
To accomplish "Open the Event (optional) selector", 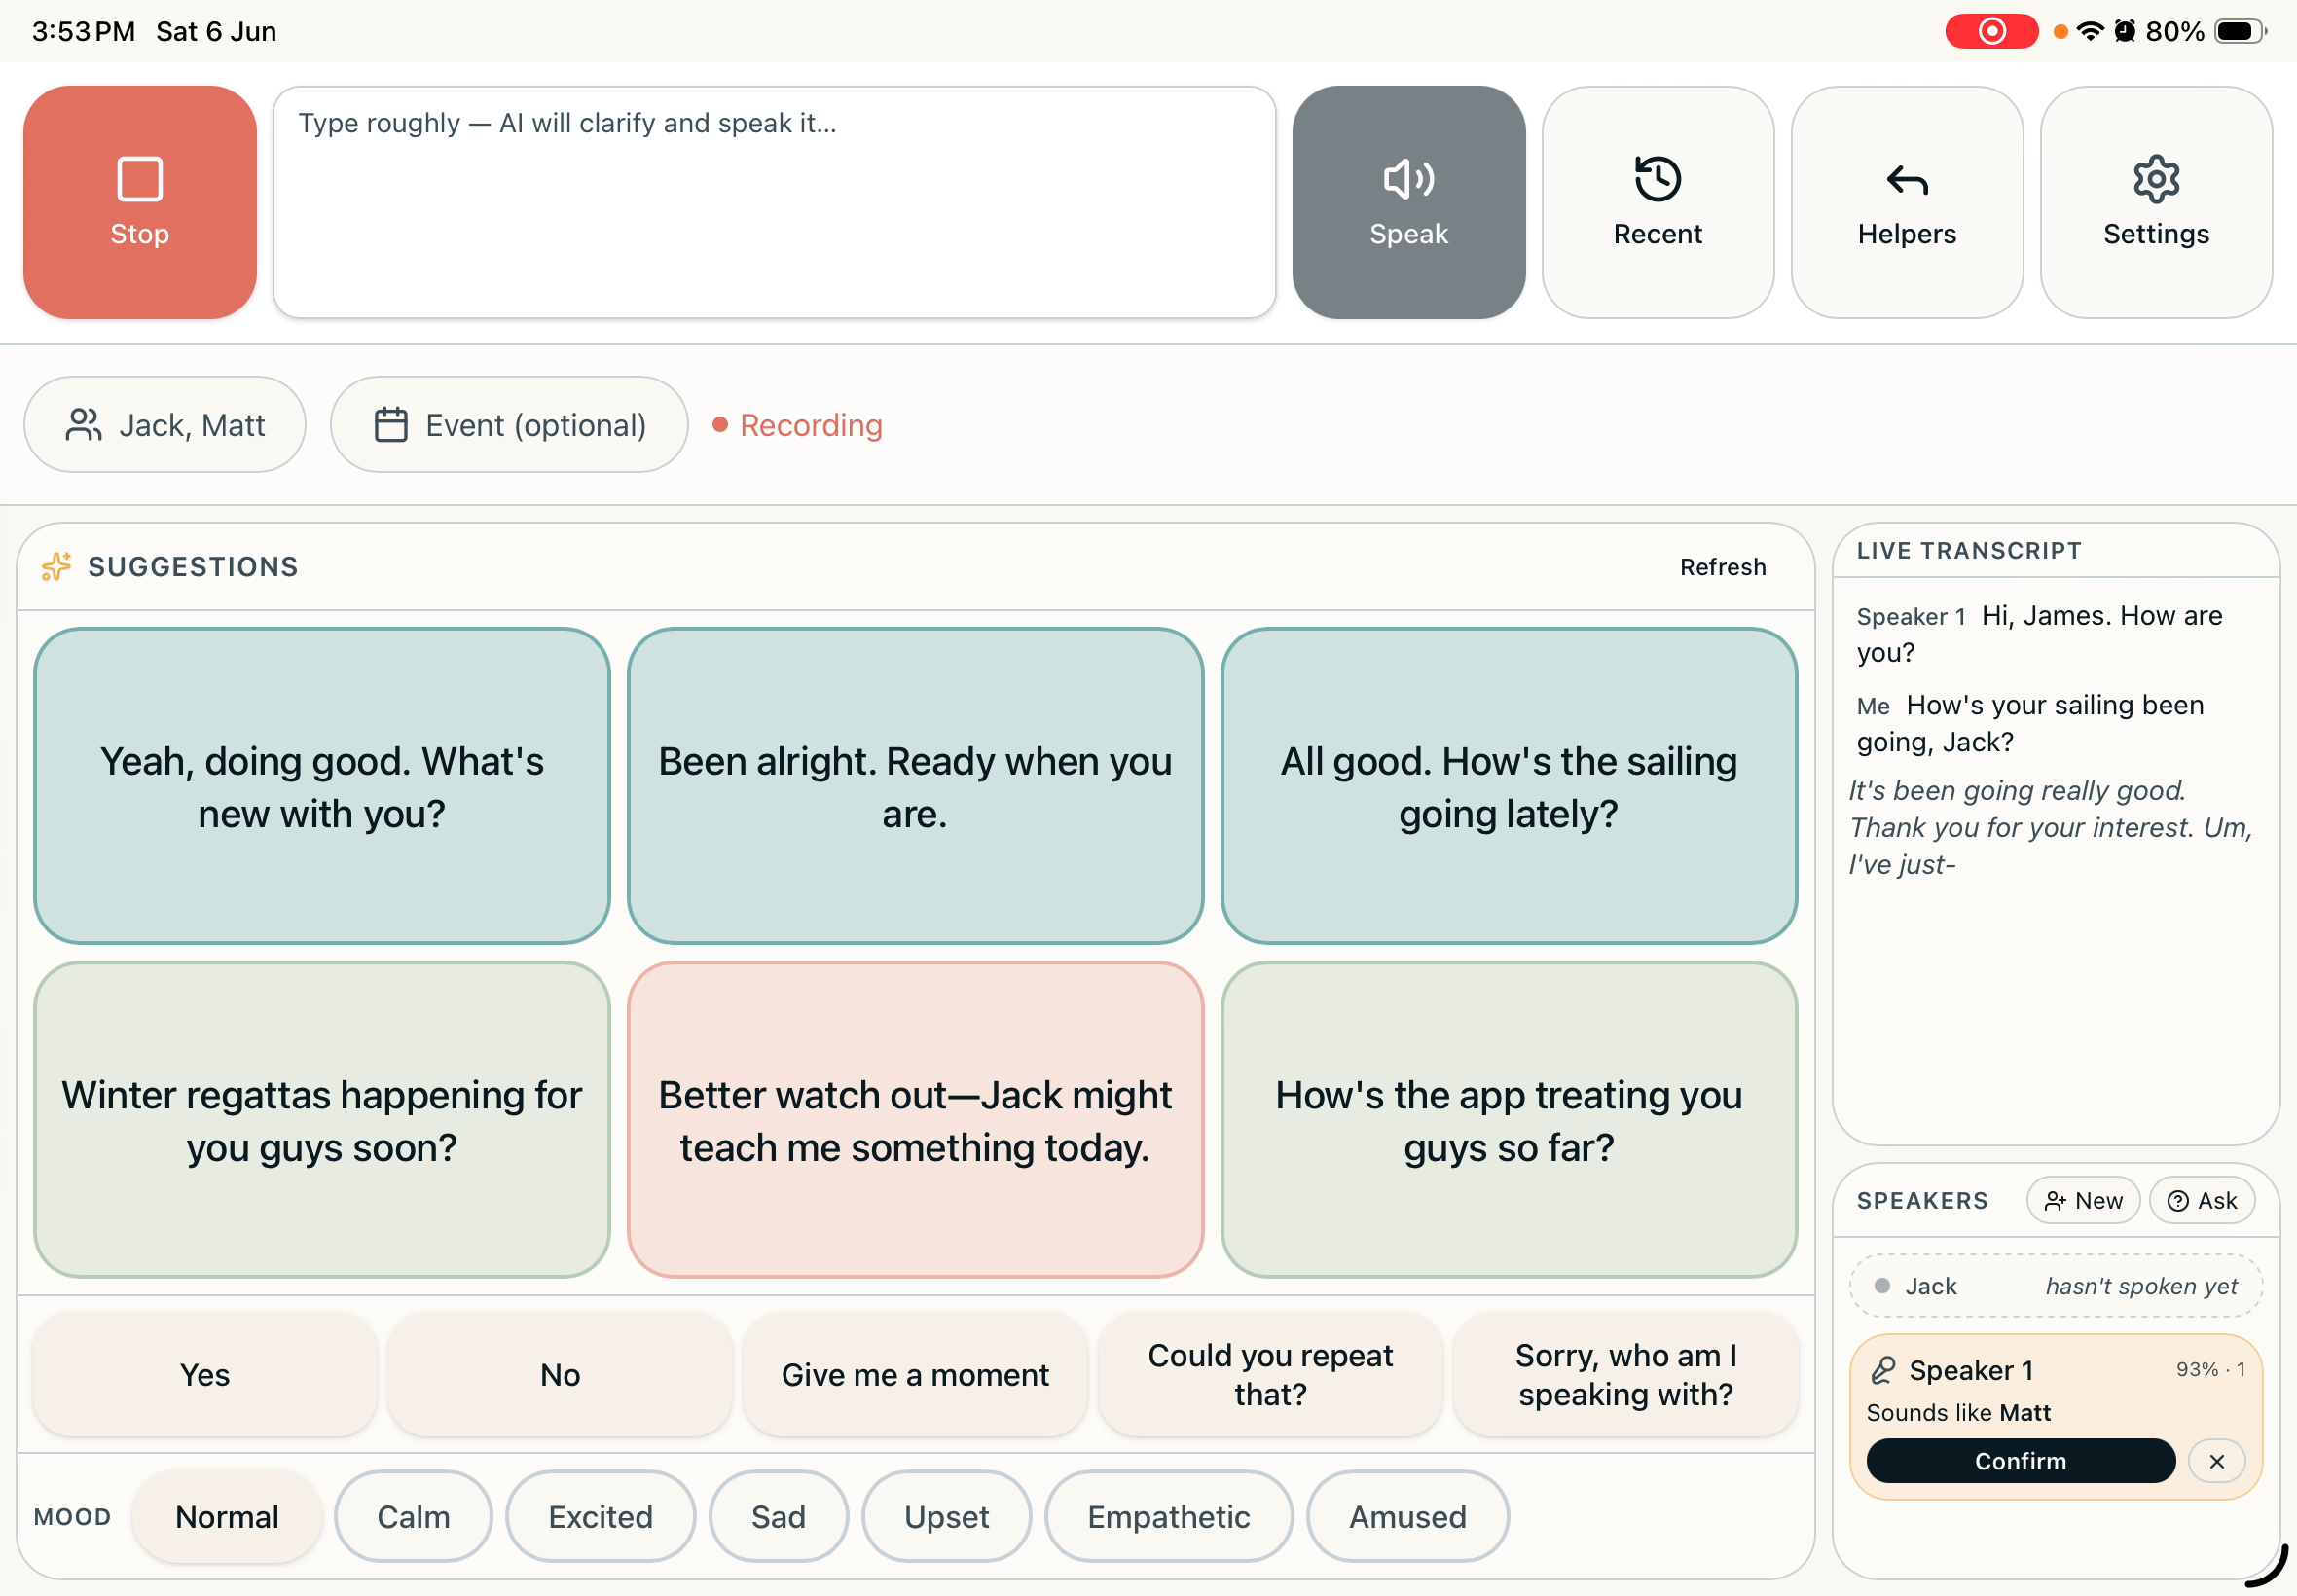I will (x=509, y=425).
